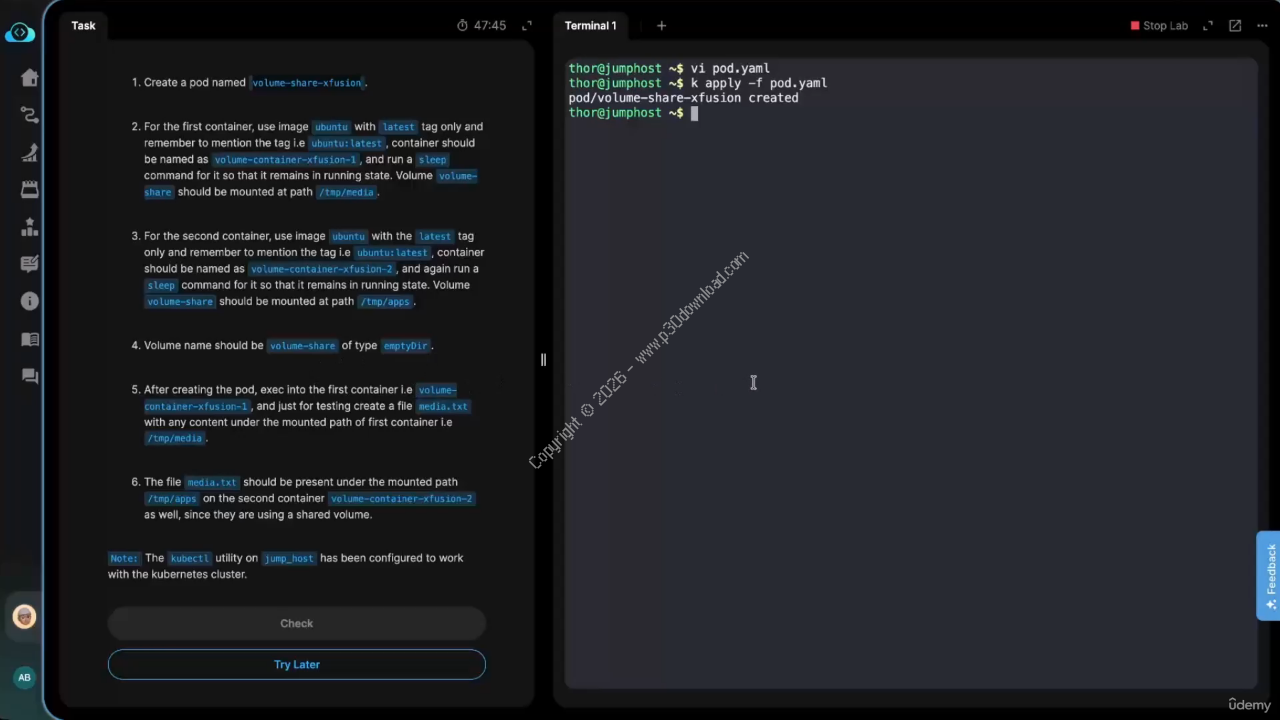Select the Task panel tab
Image resolution: width=1280 pixels, height=720 pixels.
click(83, 26)
